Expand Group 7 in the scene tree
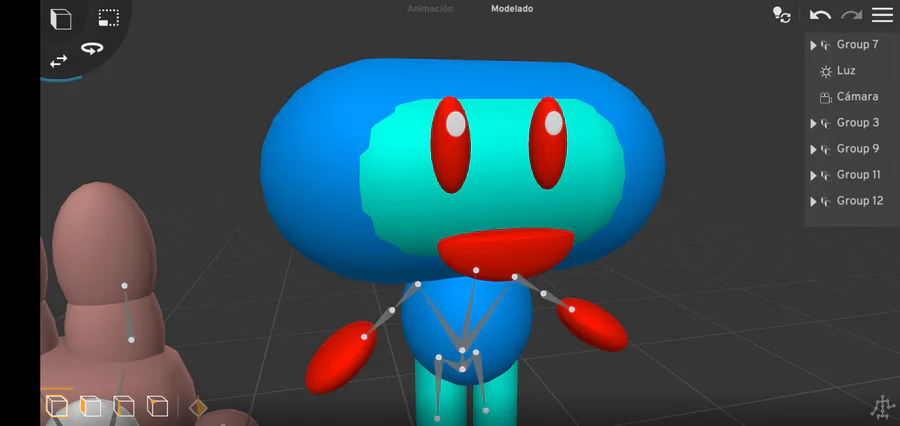This screenshot has width=900, height=426. [813, 45]
